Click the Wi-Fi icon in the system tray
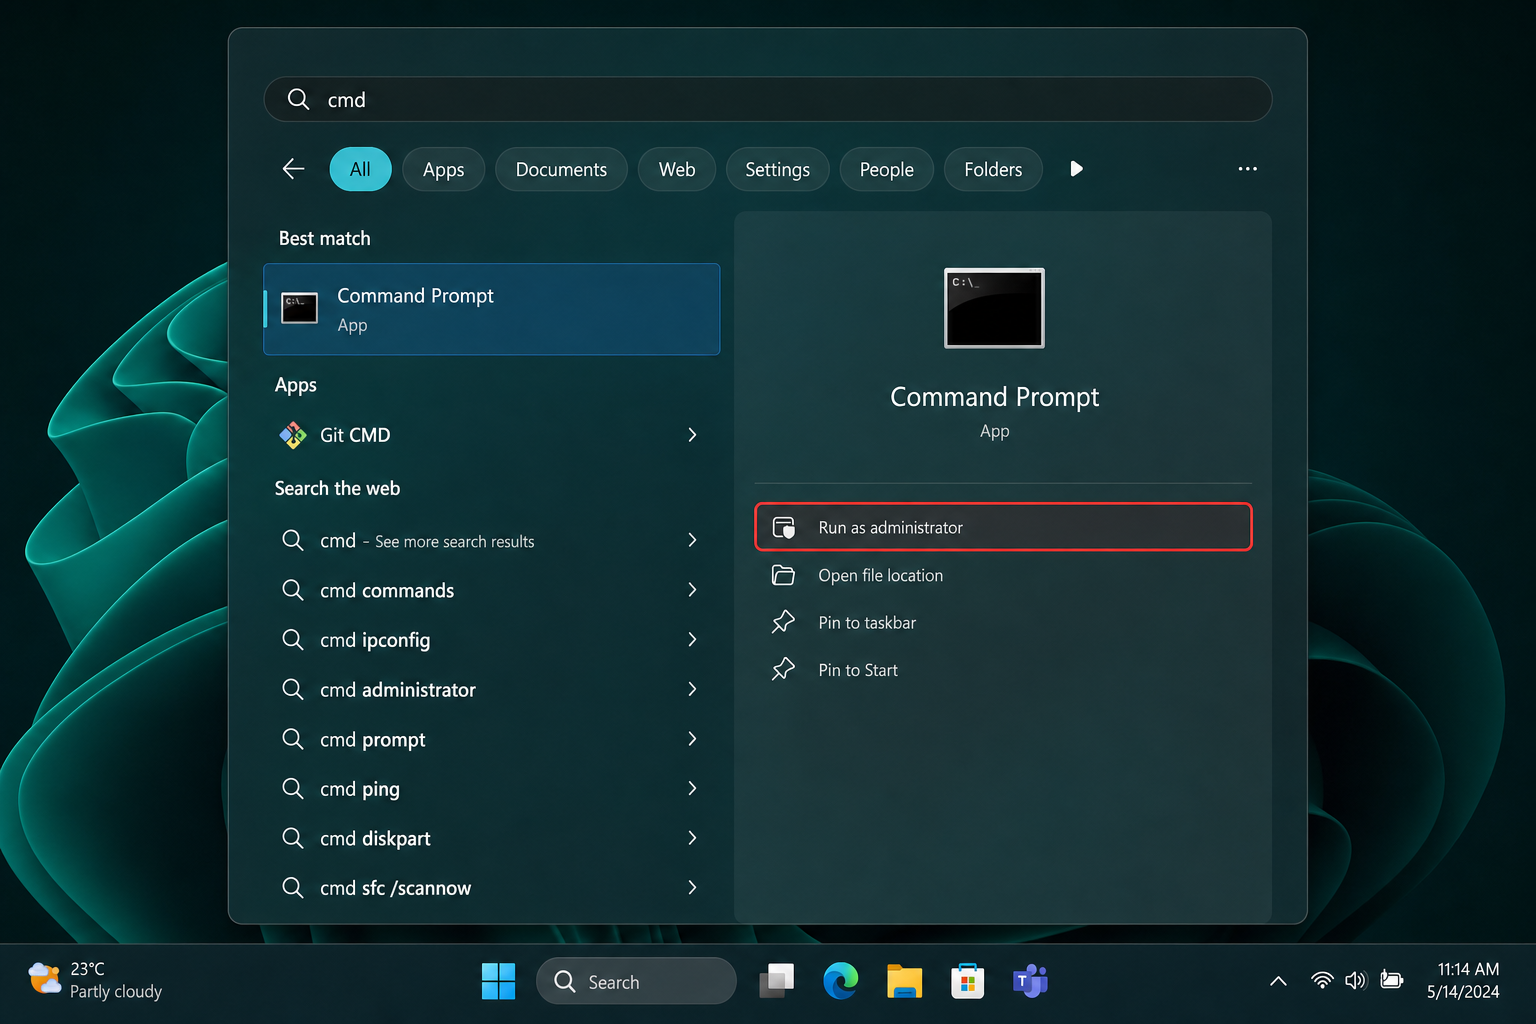The image size is (1536, 1024). (1322, 980)
